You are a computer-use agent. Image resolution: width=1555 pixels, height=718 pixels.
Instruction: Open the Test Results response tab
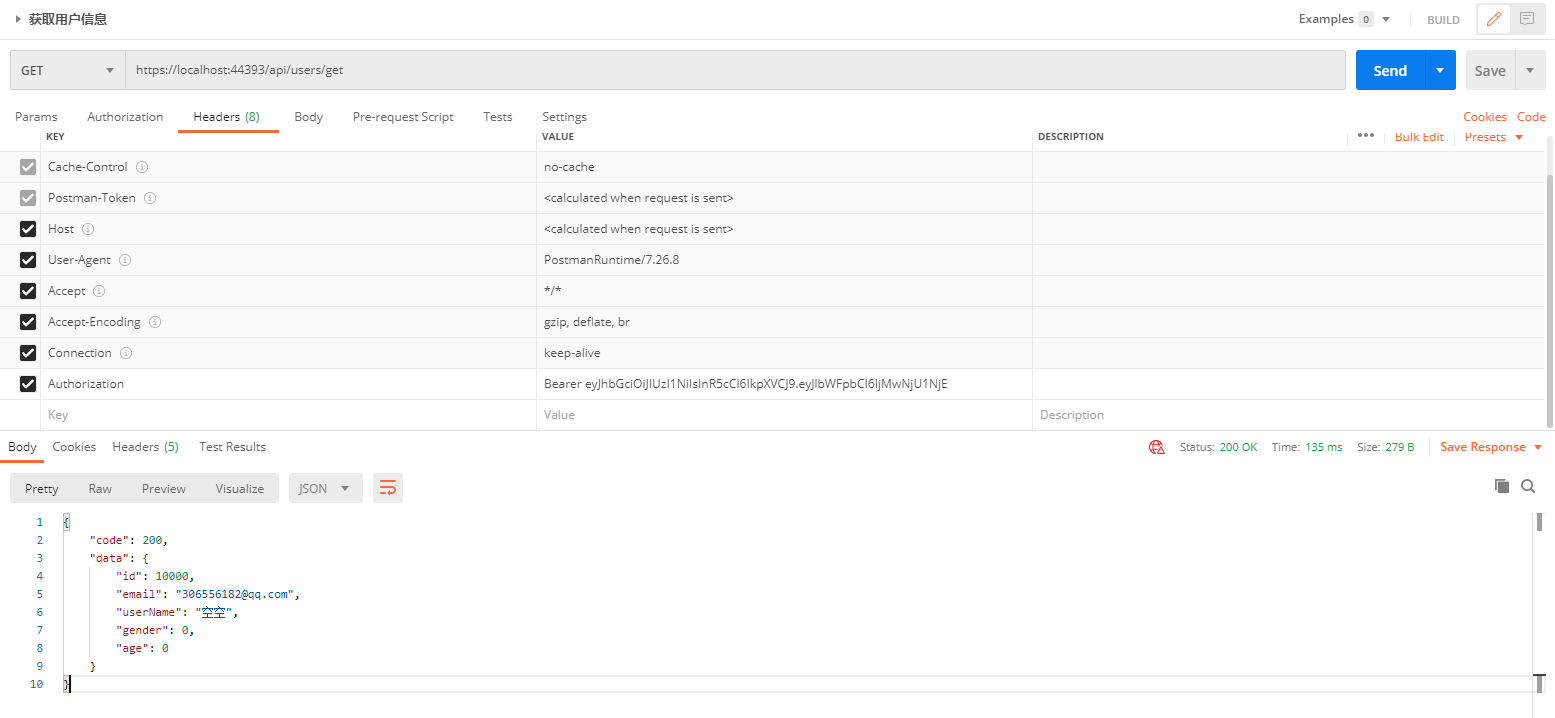[232, 447]
